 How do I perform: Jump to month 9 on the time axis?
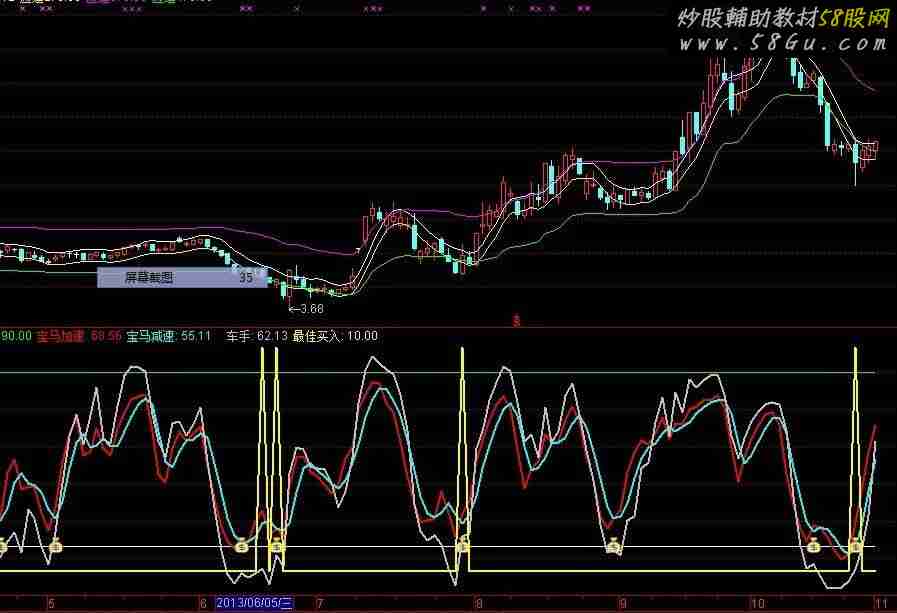point(622,604)
